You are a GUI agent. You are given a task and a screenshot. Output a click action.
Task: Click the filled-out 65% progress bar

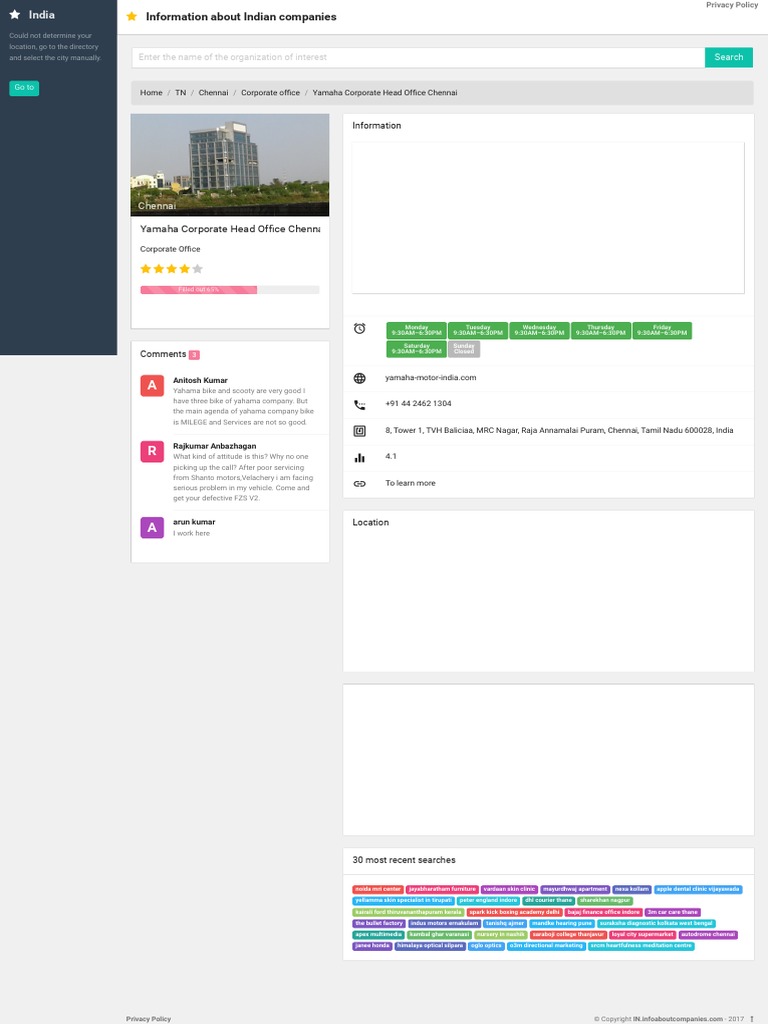[x=230, y=289]
